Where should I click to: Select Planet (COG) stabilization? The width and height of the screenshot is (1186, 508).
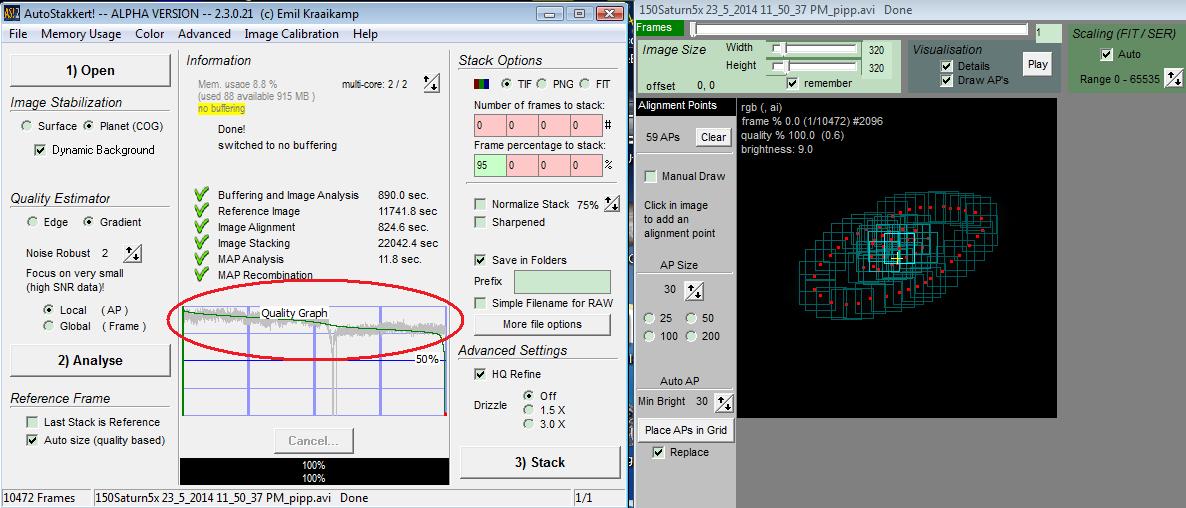[89, 126]
